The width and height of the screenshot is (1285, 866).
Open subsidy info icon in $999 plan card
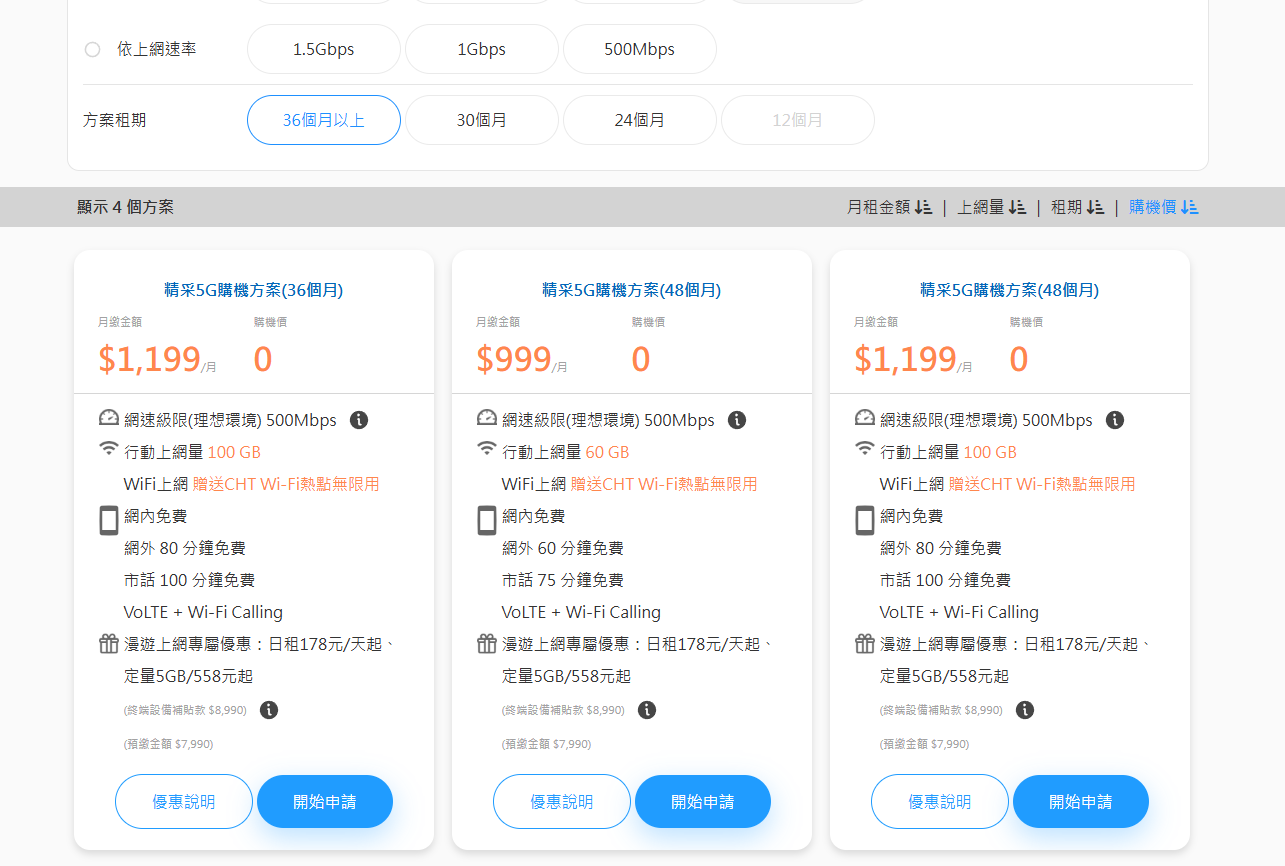[647, 710]
